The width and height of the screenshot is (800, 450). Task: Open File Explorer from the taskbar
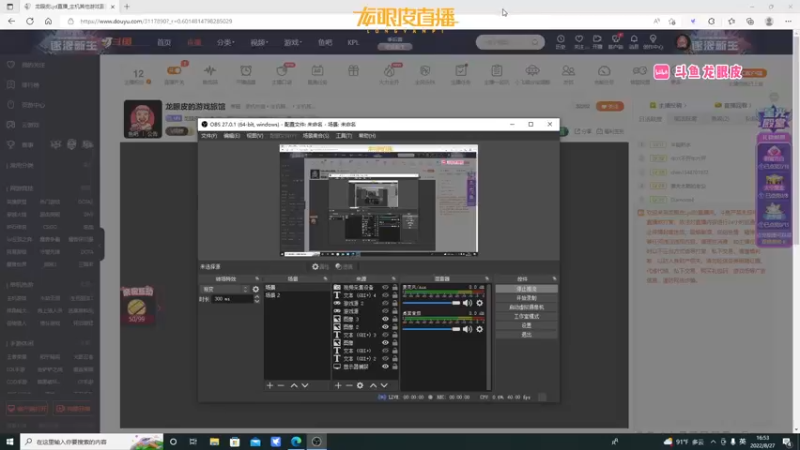[214, 442]
